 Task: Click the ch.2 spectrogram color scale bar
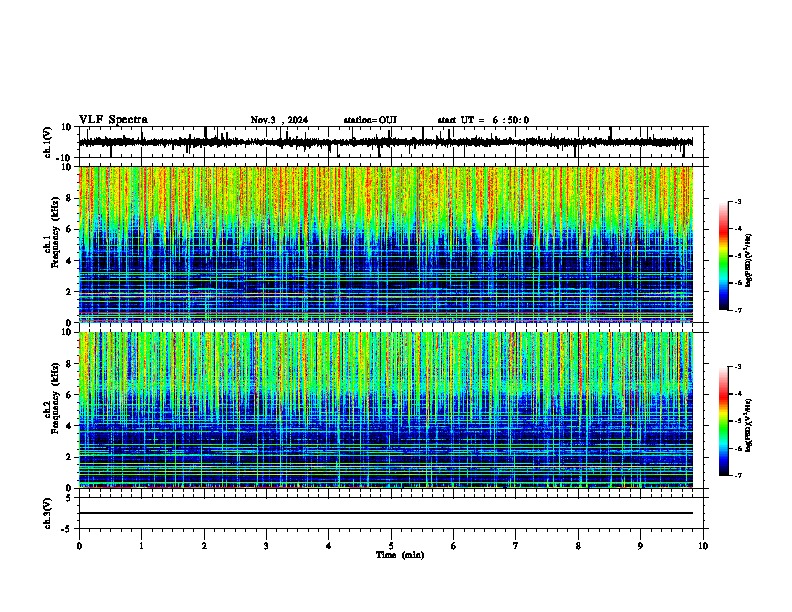(x=724, y=421)
